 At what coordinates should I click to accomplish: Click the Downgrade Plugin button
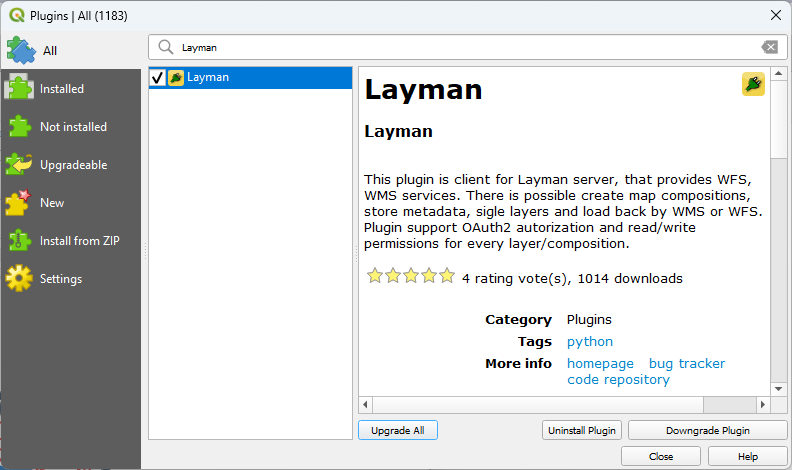coord(708,431)
